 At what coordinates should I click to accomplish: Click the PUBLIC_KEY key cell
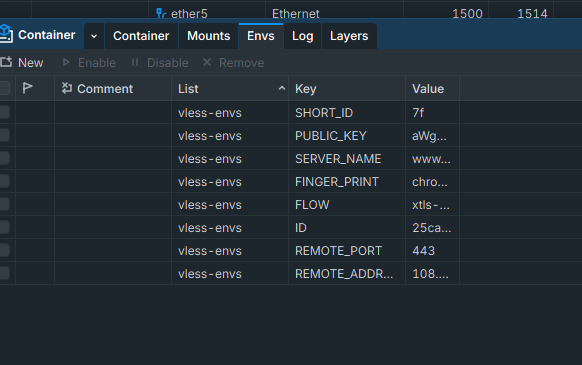tap(347, 136)
